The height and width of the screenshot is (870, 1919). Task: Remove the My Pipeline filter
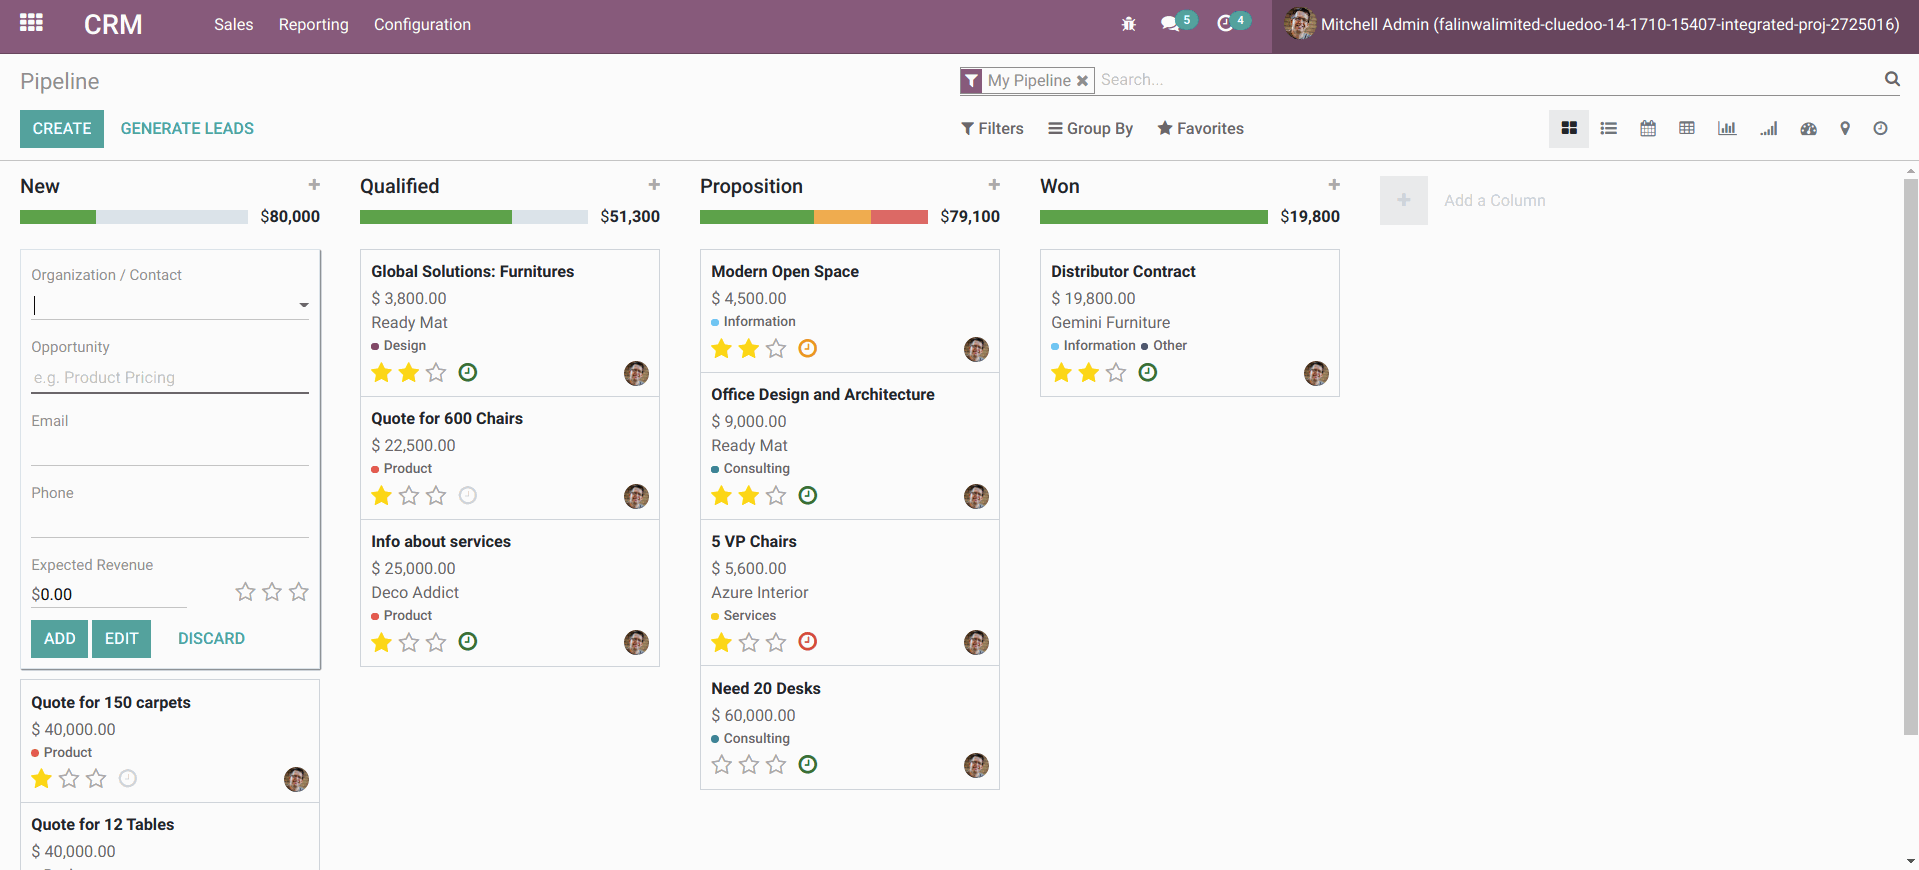1082,81
